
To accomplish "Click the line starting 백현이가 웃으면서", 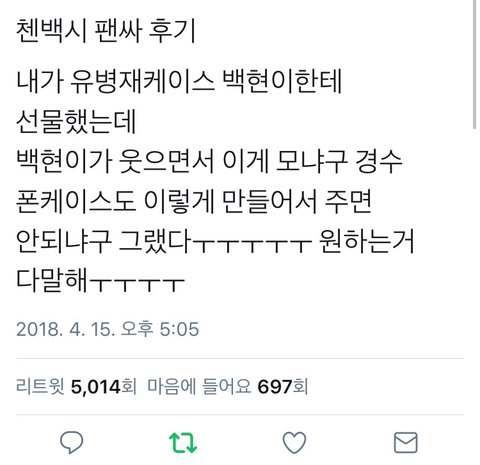I will pos(209,161).
